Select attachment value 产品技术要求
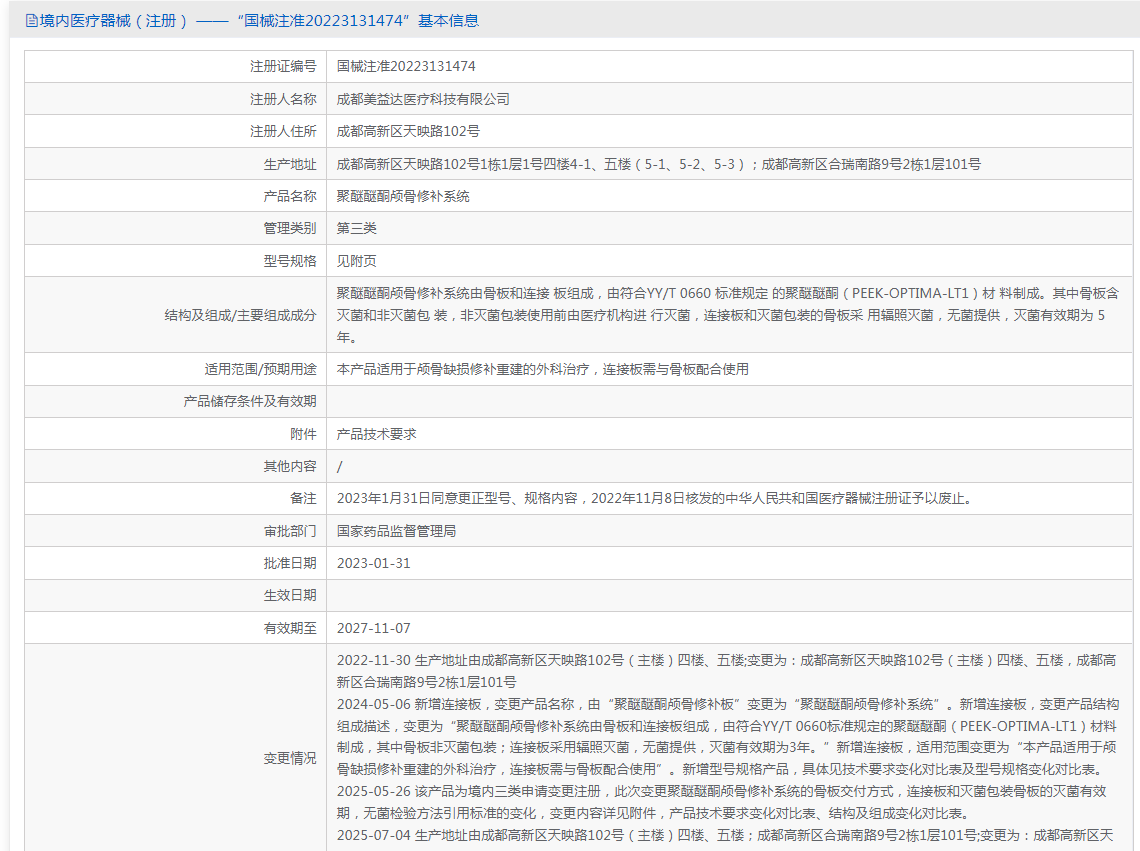The width and height of the screenshot is (1140, 851). pos(377,434)
